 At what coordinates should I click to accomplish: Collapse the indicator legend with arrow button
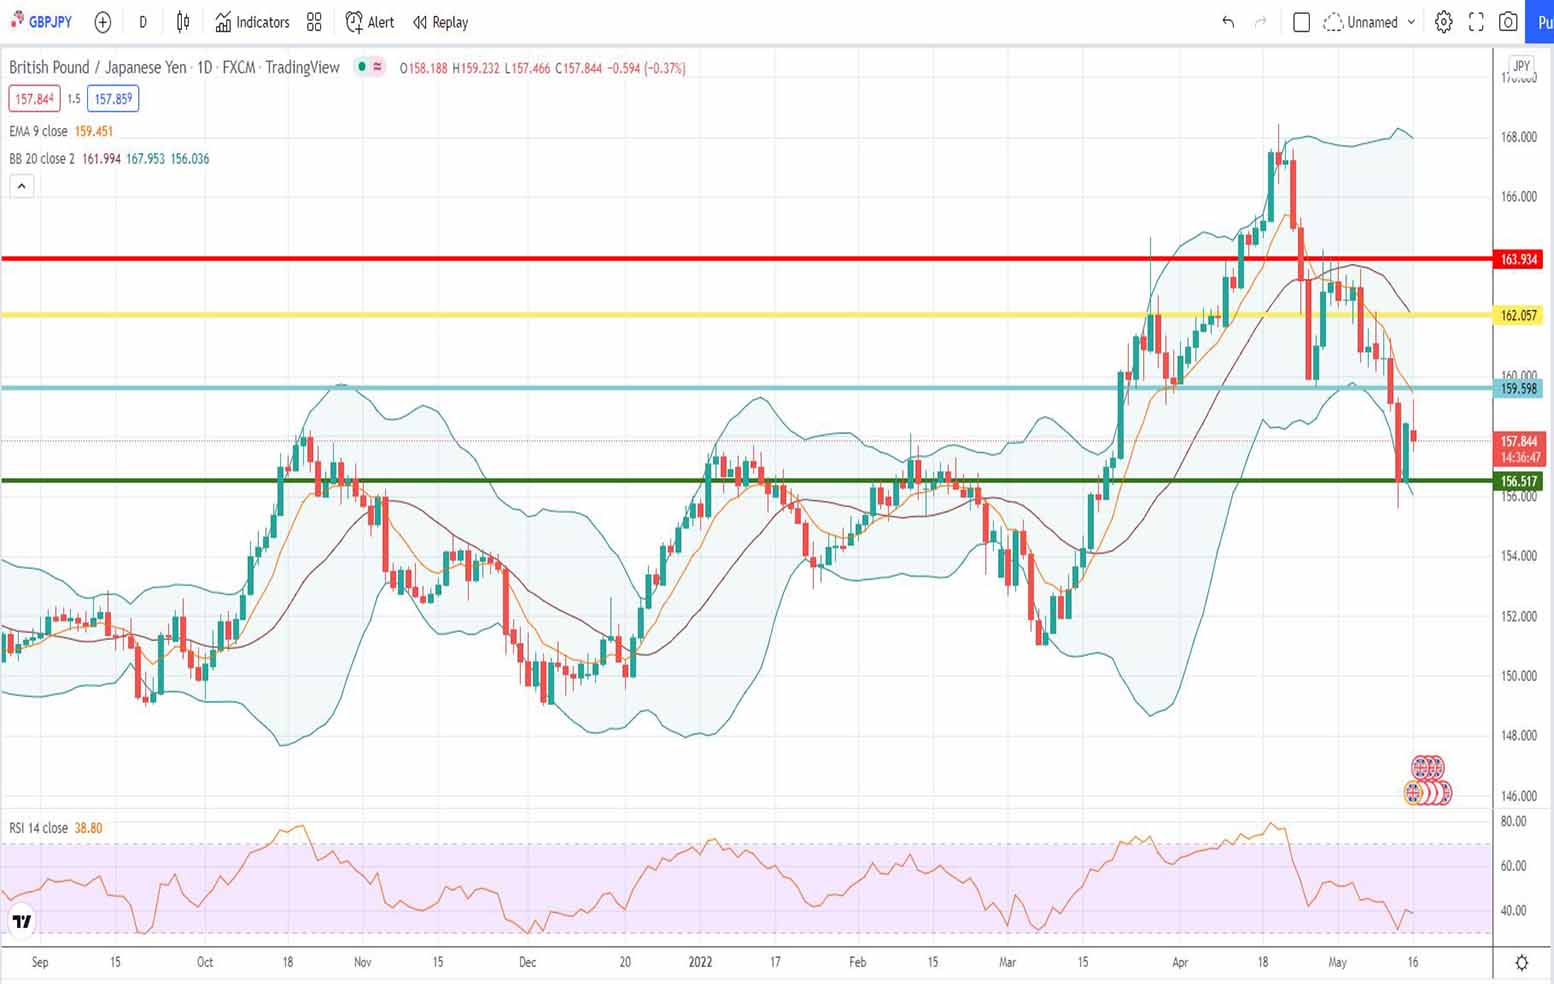[21, 186]
